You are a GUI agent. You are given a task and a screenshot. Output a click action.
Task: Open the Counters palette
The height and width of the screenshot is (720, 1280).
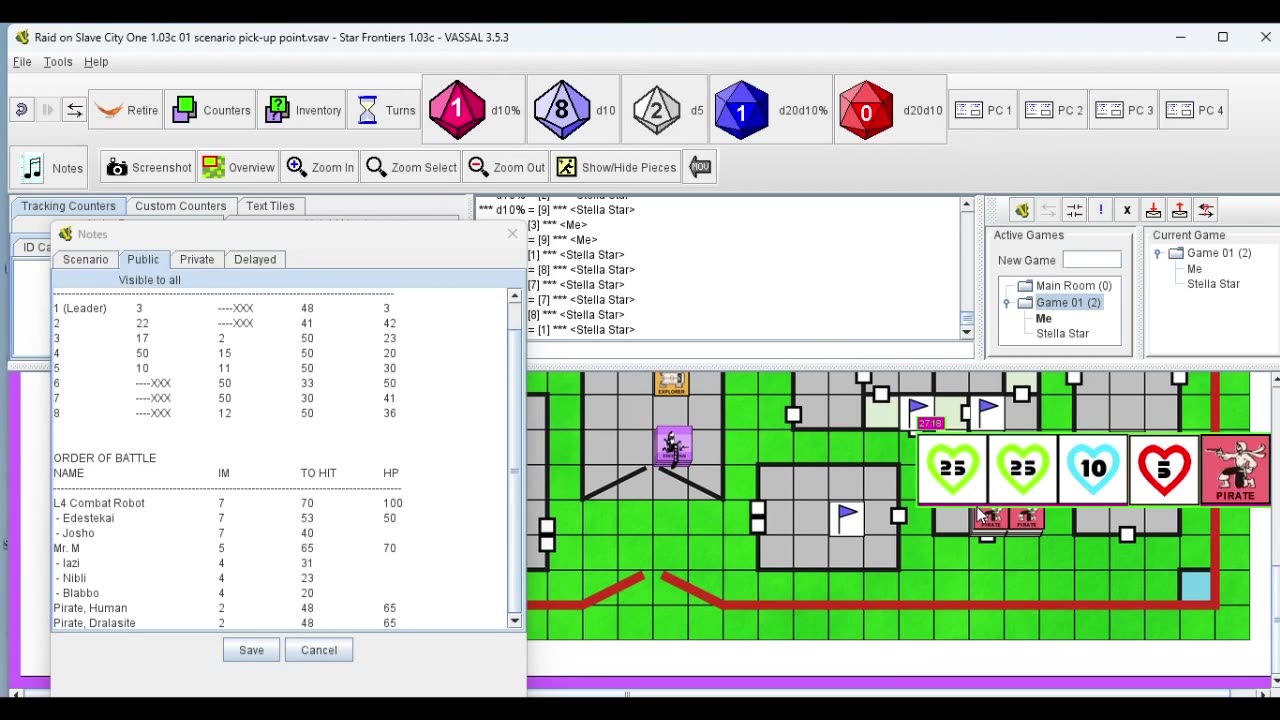(x=211, y=110)
